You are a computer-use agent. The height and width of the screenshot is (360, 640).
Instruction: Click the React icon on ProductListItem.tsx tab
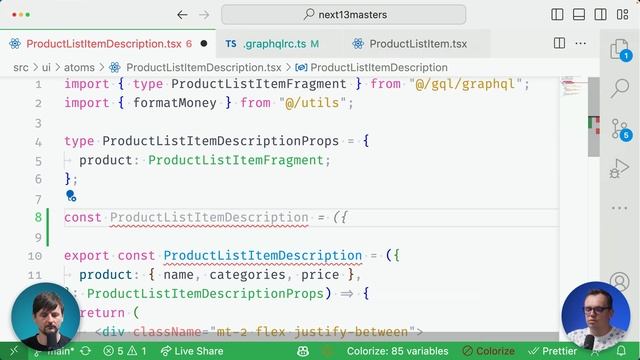click(358, 44)
